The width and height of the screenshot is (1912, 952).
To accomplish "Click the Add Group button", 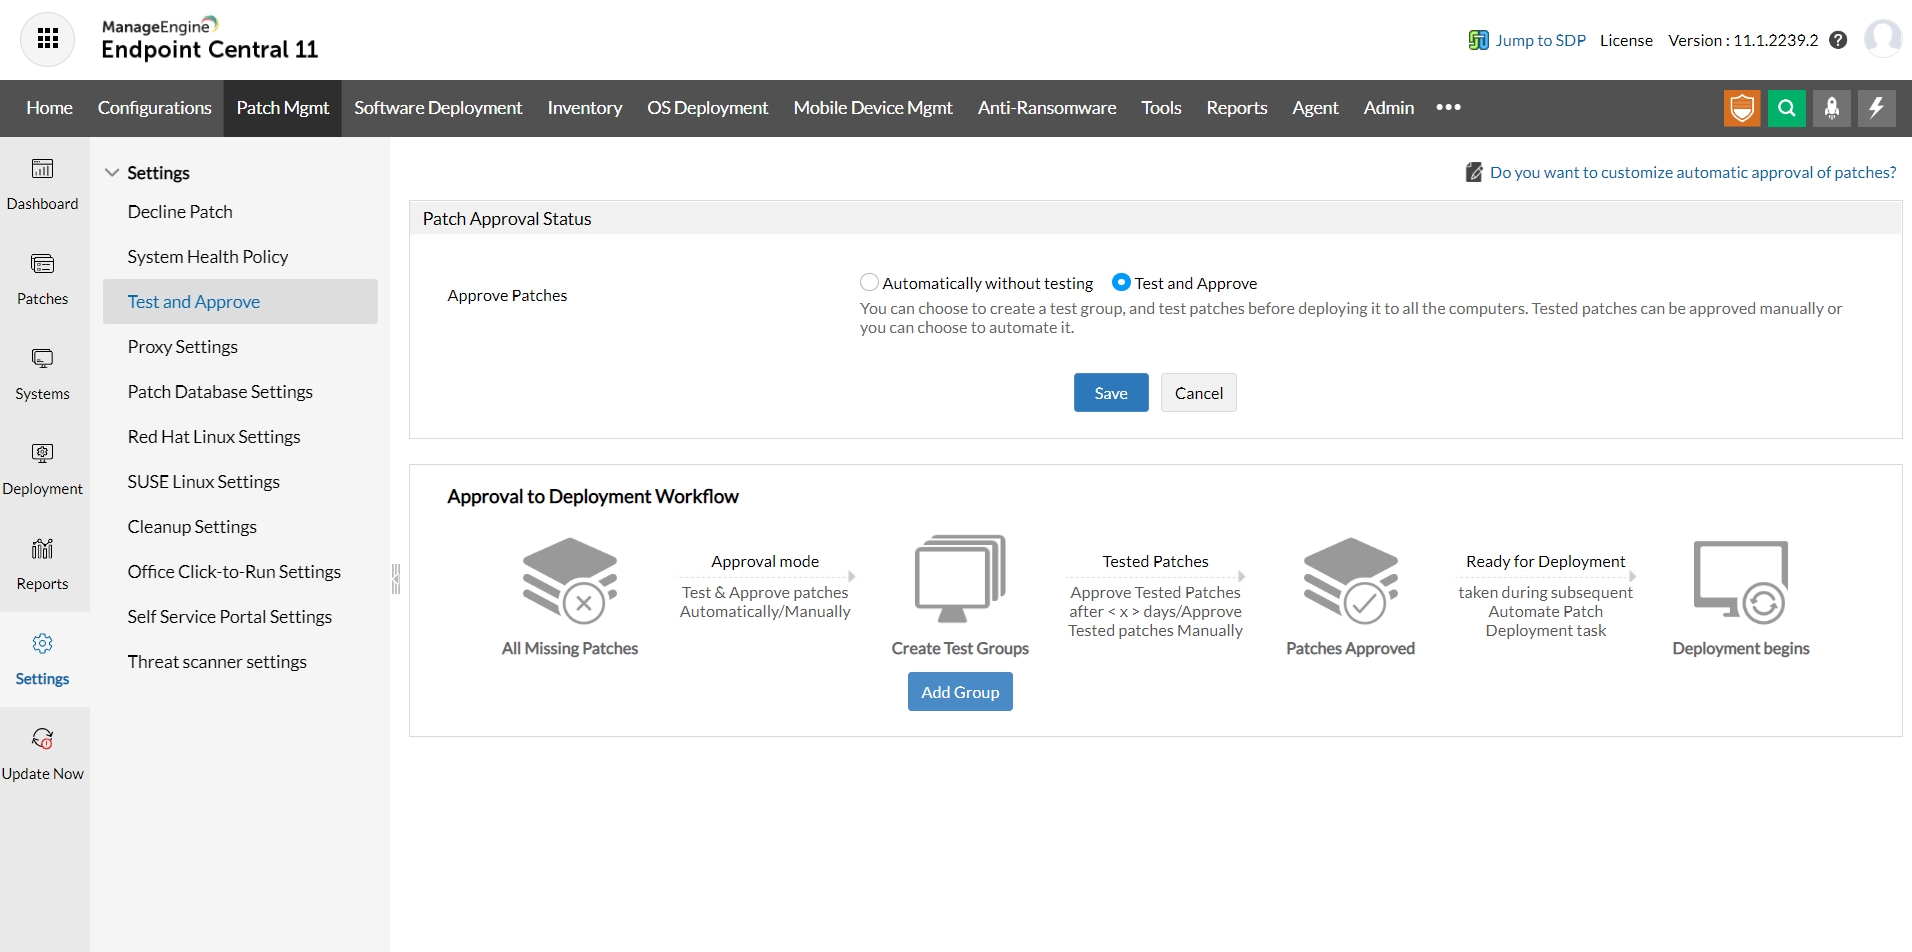I will pyautogui.click(x=960, y=692).
